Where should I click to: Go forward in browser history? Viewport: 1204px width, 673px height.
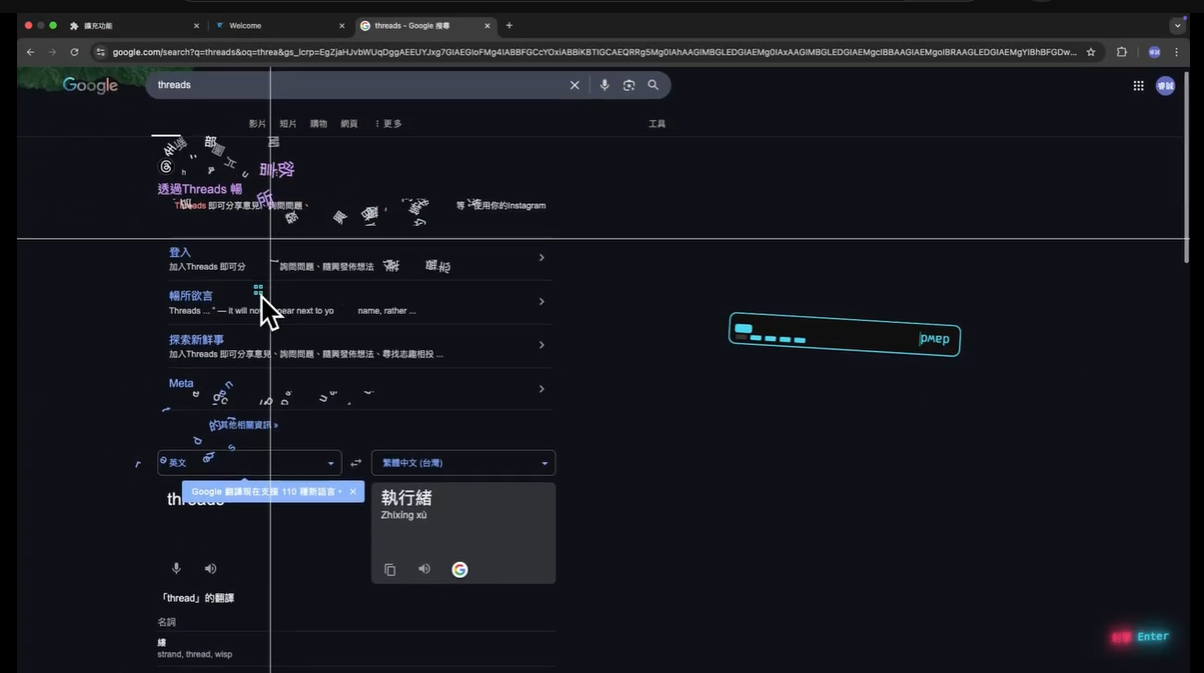pyautogui.click(x=52, y=52)
